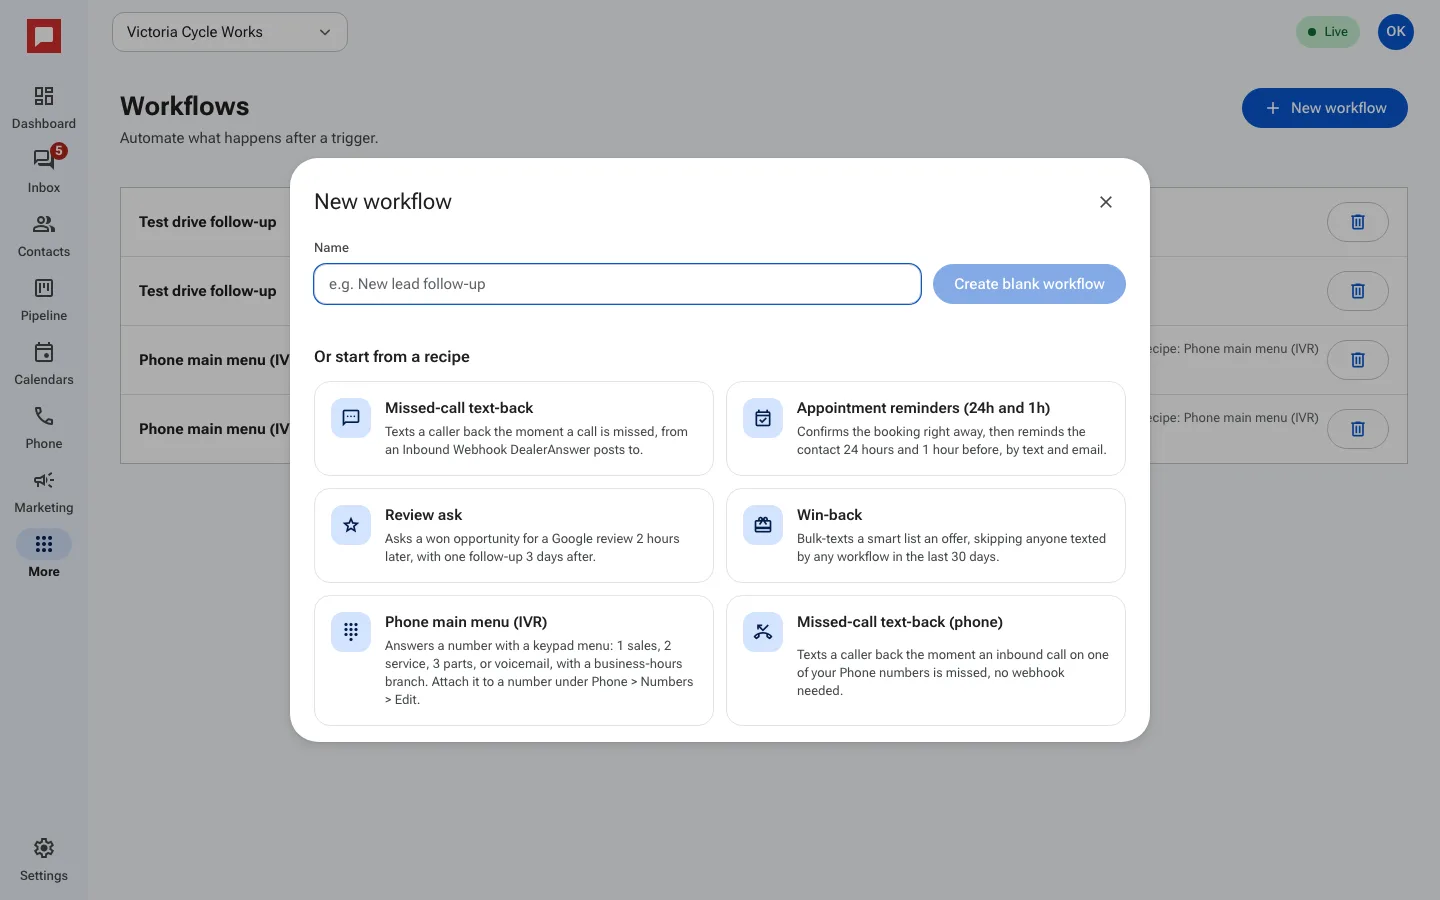Click the missed-call phone recipe icon
This screenshot has width=1440, height=900.
pyautogui.click(x=763, y=632)
